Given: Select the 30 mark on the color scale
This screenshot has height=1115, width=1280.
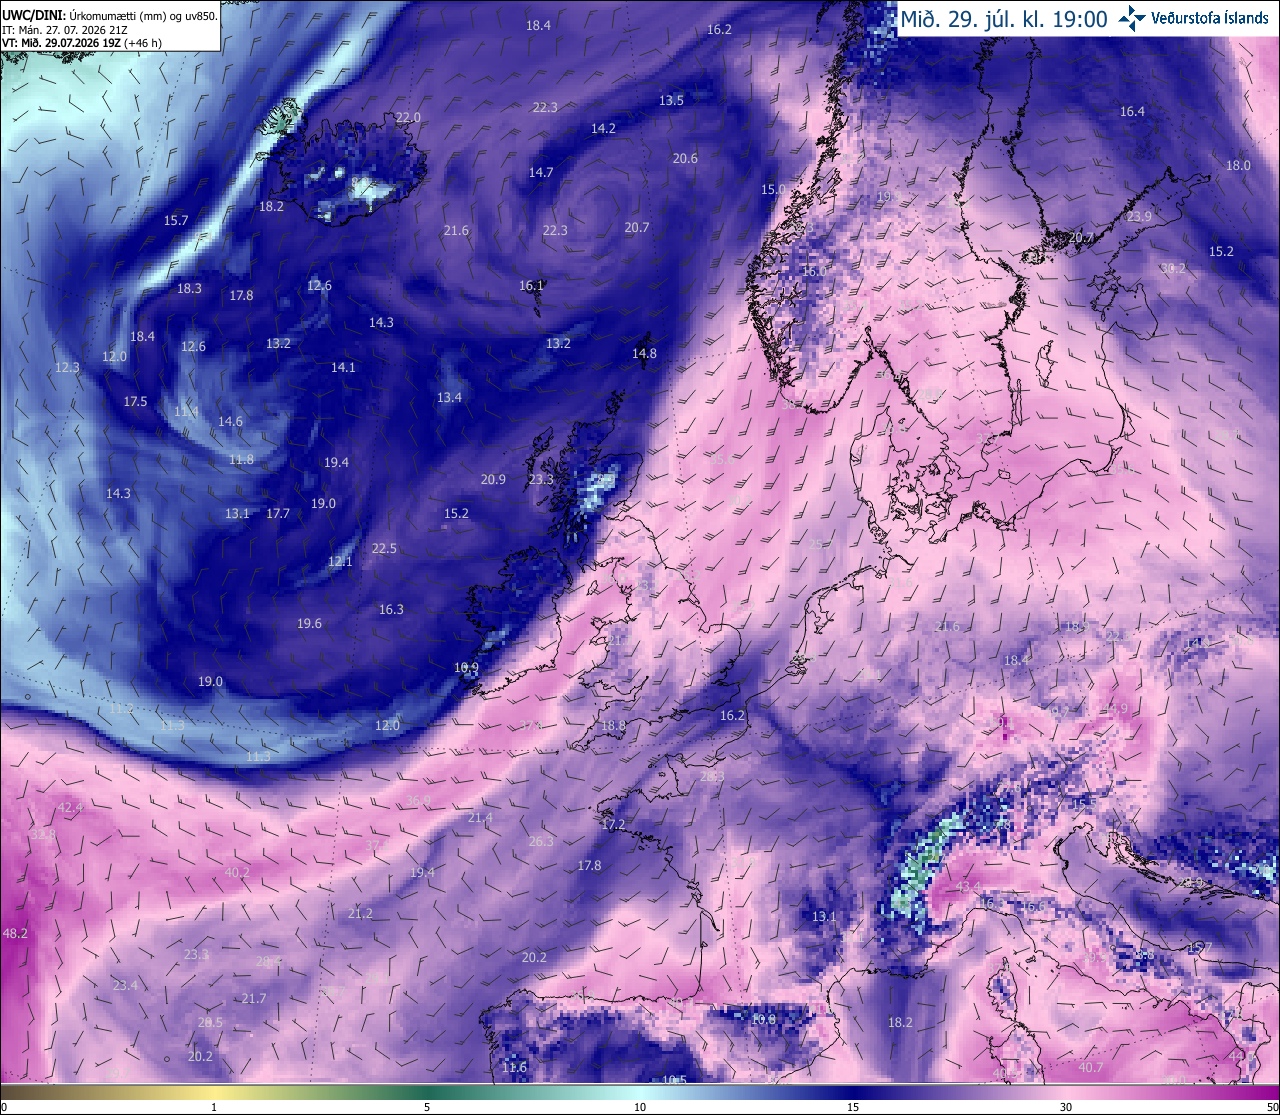Looking at the screenshot, I should coord(1066,1107).
